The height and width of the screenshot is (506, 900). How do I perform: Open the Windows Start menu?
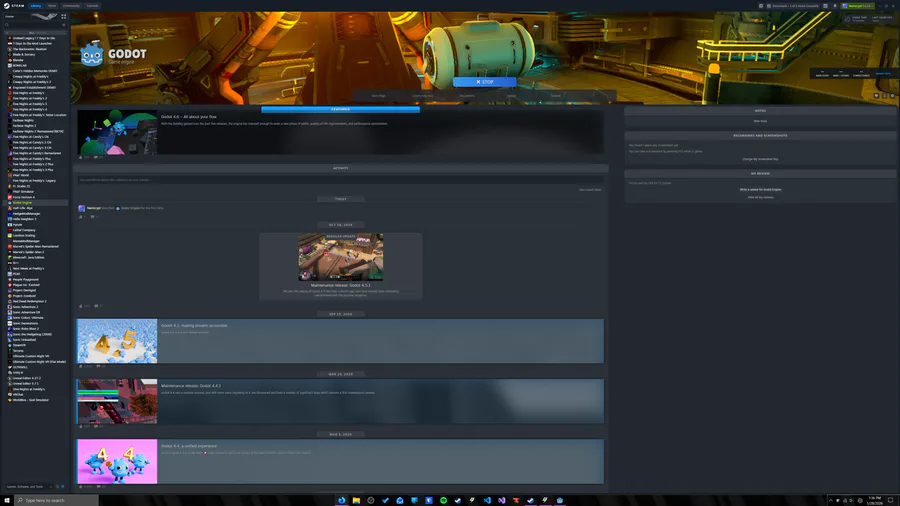click(7, 500)
